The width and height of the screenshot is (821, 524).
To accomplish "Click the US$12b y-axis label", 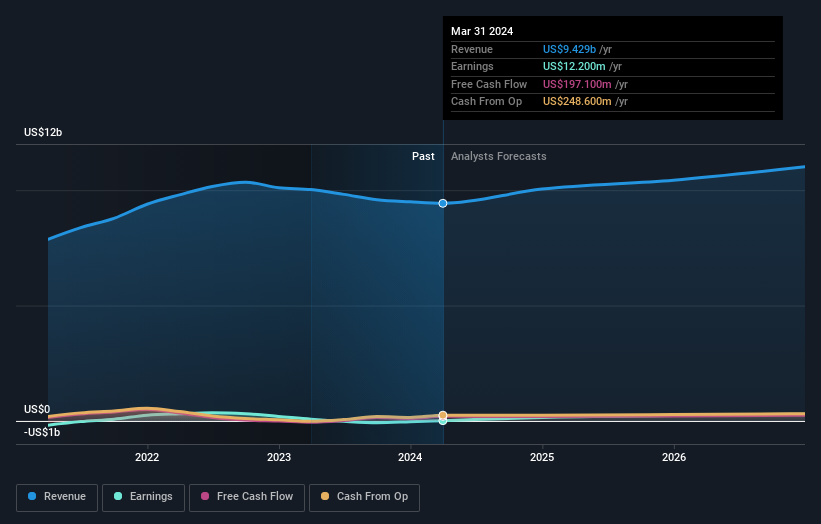I will click(43, 132).
